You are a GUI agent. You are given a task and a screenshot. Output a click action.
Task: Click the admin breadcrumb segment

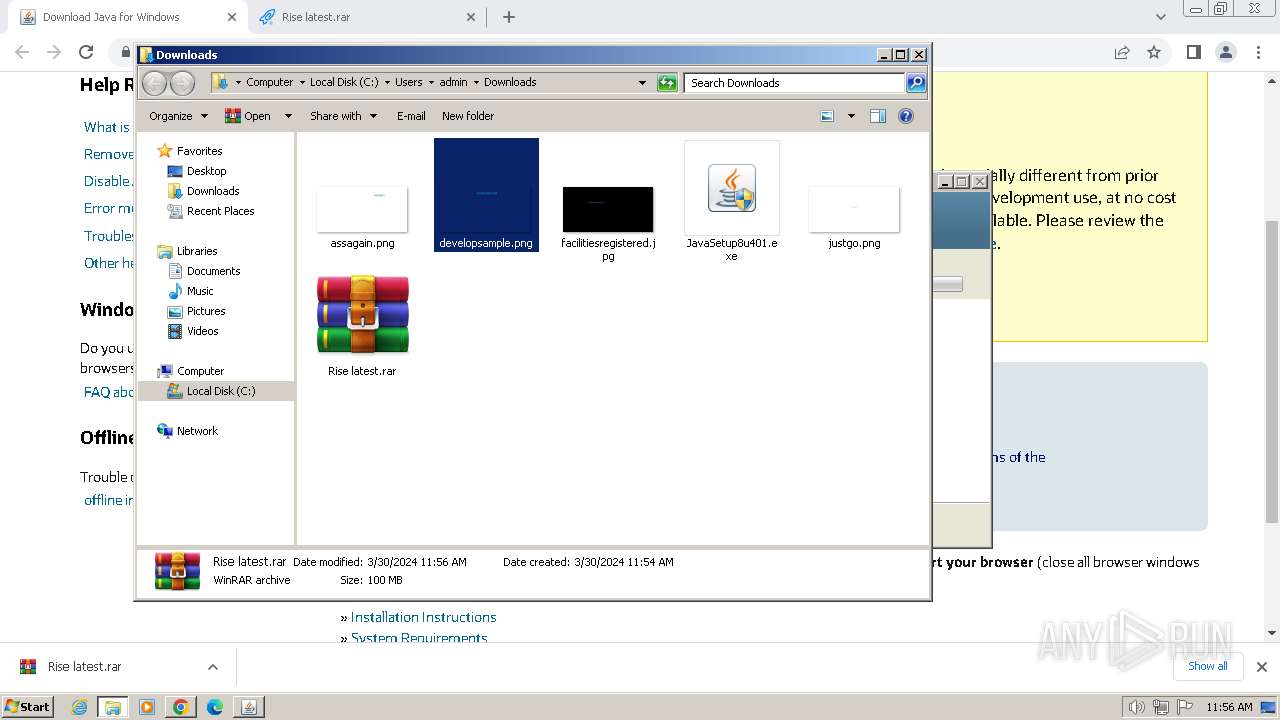pyautogui.click(x=453, y=83)
